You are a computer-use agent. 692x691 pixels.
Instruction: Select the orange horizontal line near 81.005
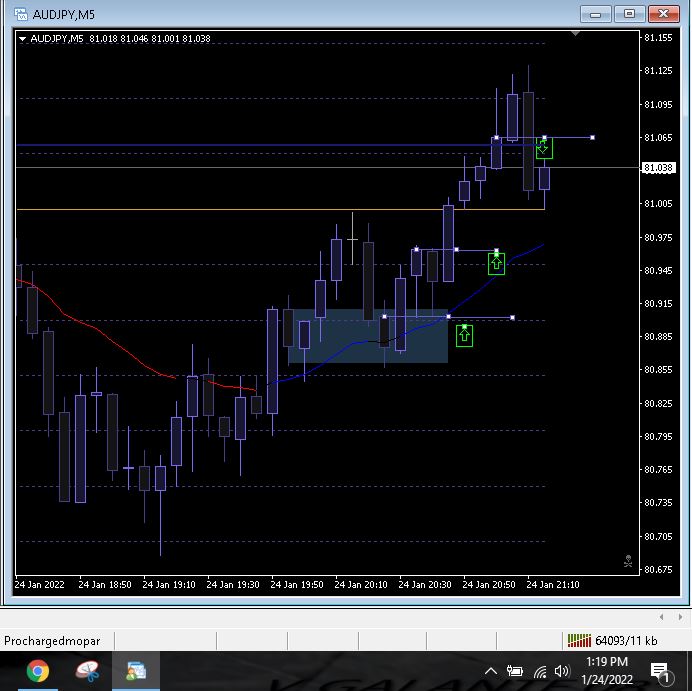coord(281,209)
